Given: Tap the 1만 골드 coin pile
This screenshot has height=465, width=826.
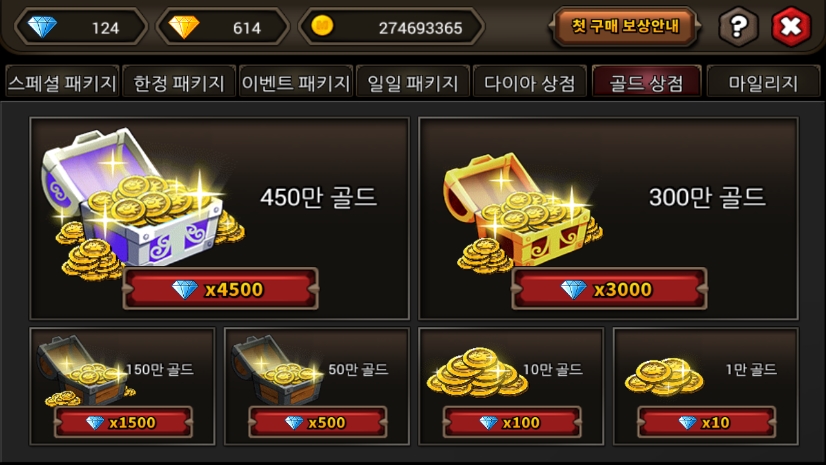Looking at the screenshot, I should pyautogui.click(x=664, y=377).
